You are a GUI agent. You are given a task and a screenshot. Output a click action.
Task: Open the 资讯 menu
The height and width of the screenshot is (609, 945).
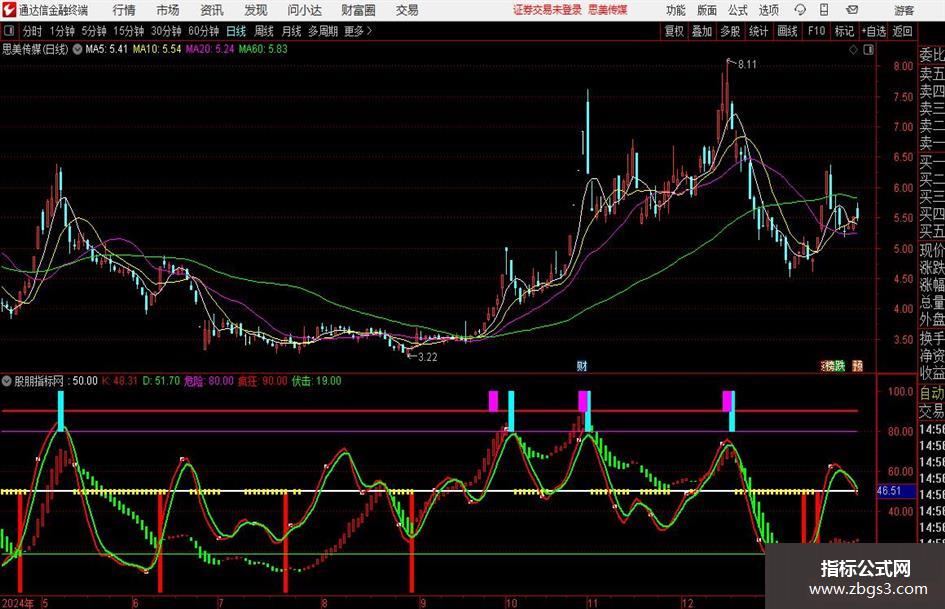coord(212,10)
